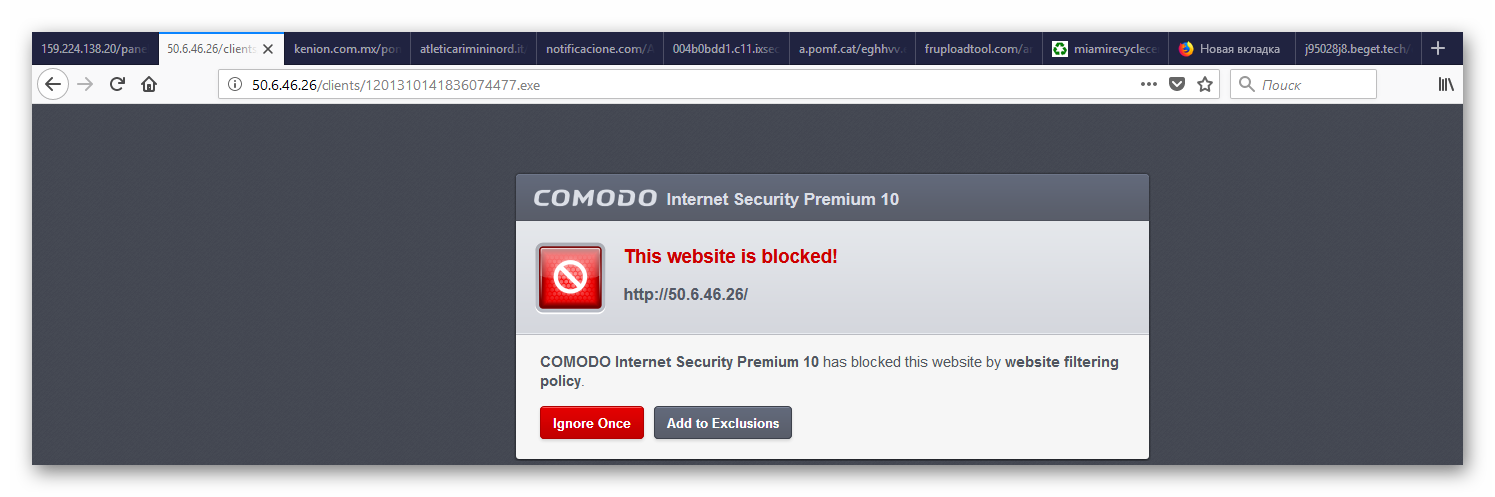The width and height of the screenshot is (1495, 497).
Task: Show site information for 50.6.46.26
Action: click(235, 85)
